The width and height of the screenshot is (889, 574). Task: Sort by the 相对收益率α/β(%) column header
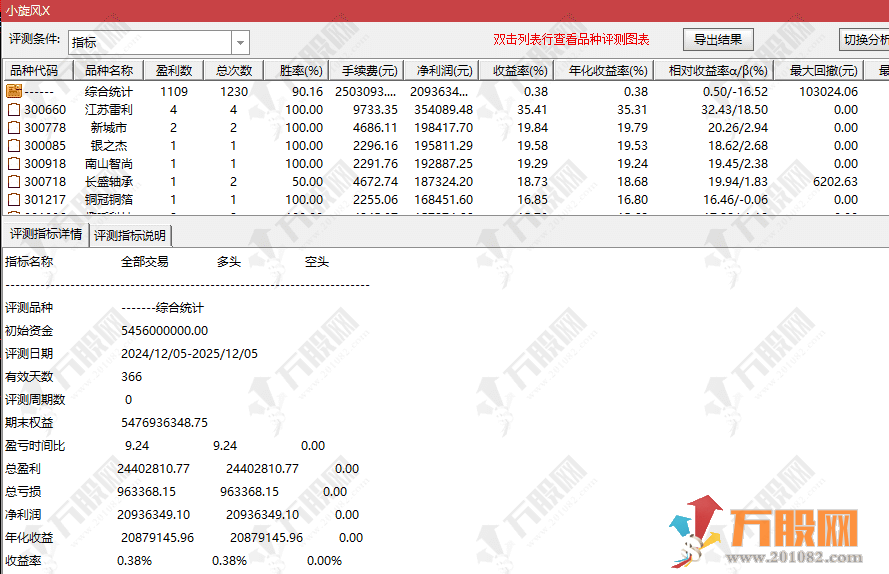pyautogui.click(x=714, y=71)
